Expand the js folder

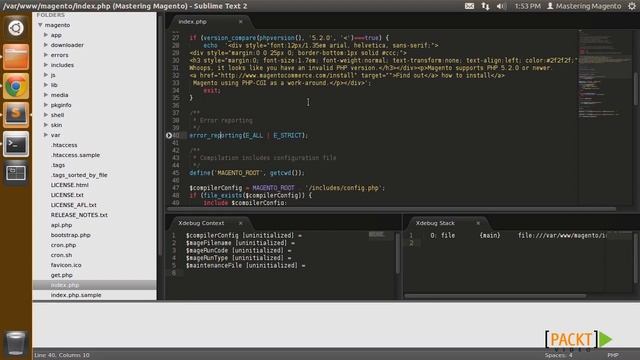coord(46,75)
